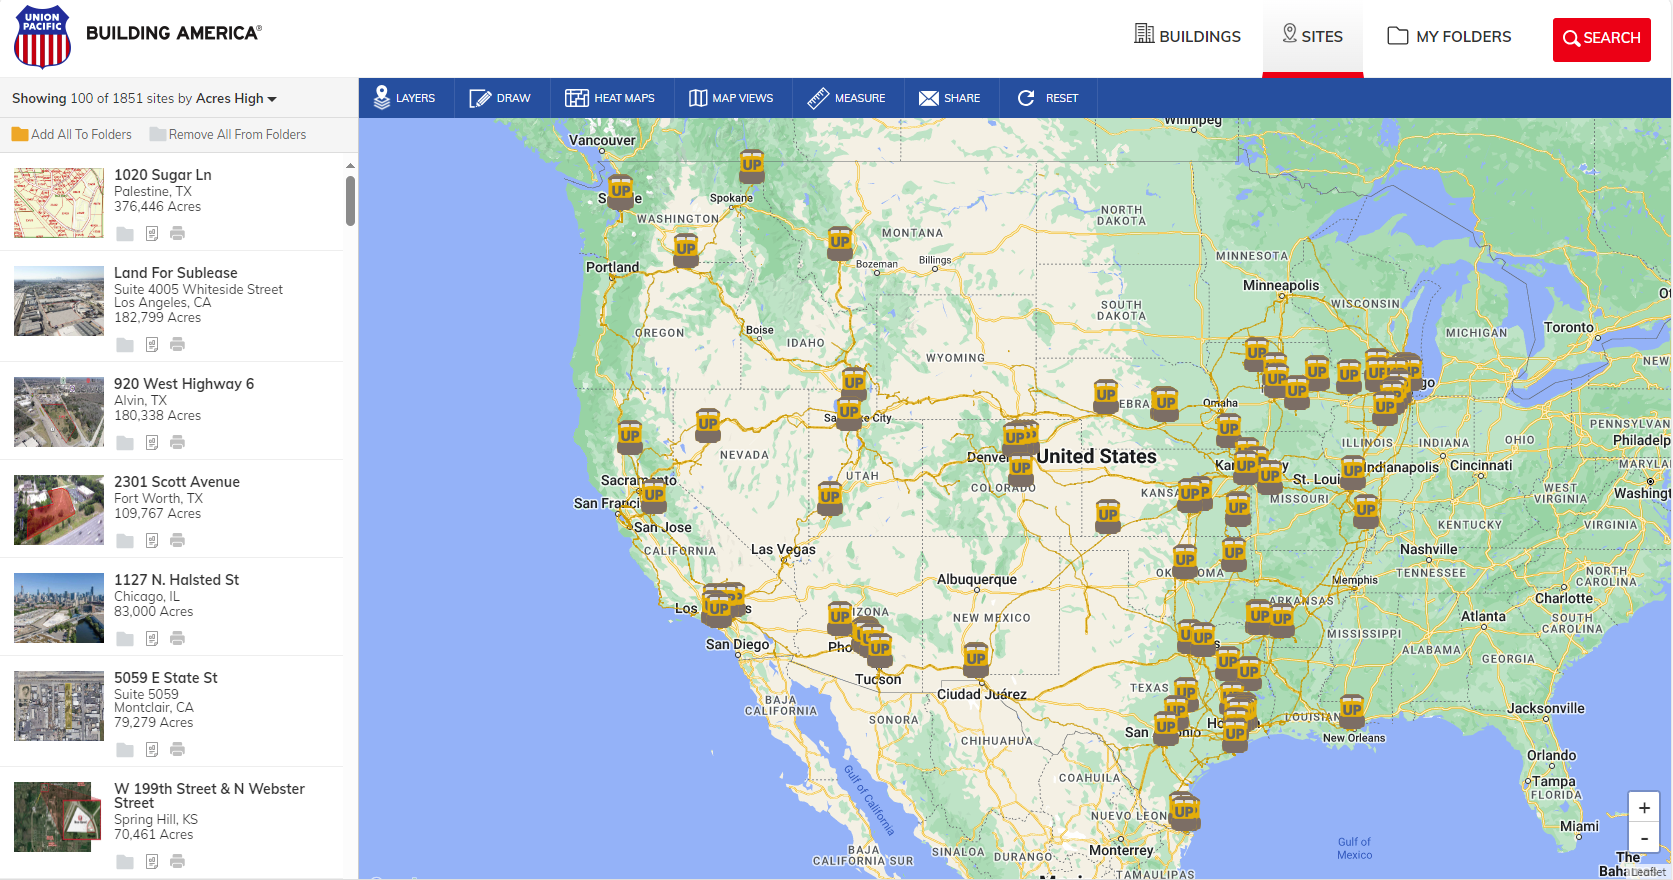View report for 920 West Highway 6
Image resolution: width=1673 pixels, height=880 pixels.
(x=152, y=443)
